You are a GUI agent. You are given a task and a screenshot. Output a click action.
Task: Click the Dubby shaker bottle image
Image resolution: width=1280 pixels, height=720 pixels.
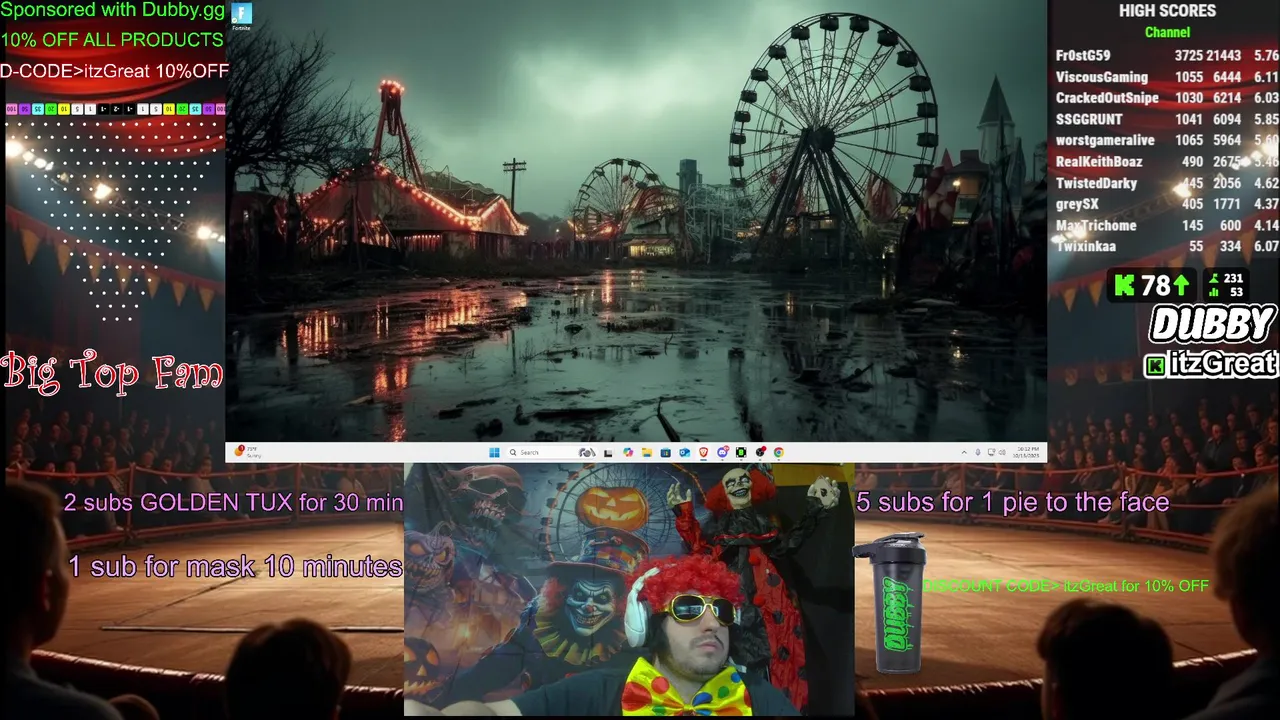coord(889,603)
